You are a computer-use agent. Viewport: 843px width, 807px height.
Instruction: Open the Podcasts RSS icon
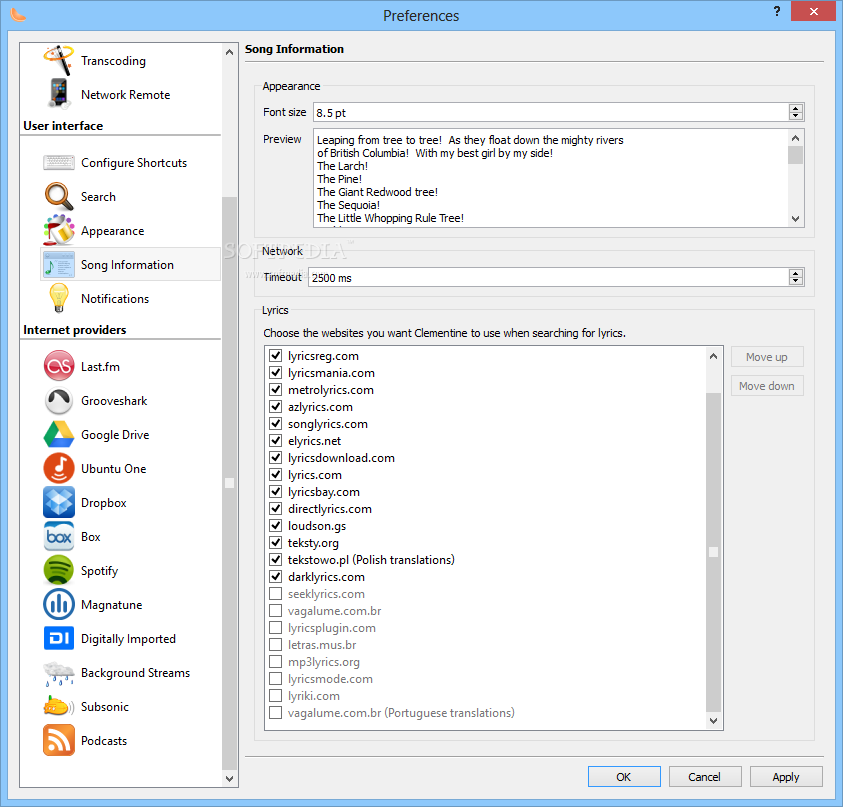(x=59, y=740)
